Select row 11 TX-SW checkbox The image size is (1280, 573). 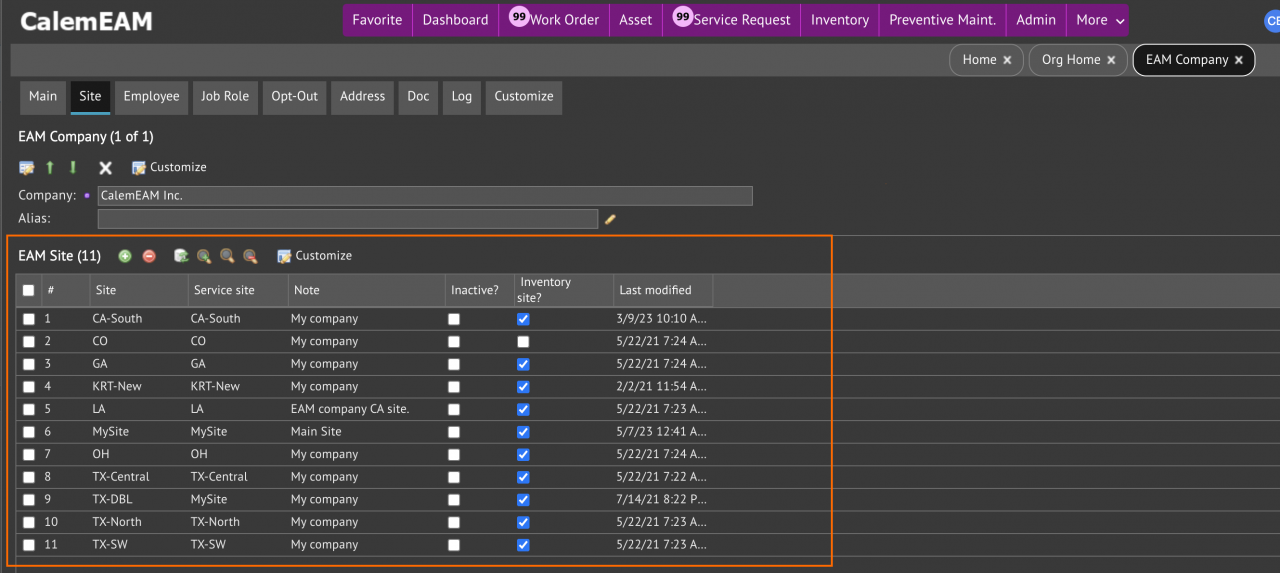click(29, 545)
